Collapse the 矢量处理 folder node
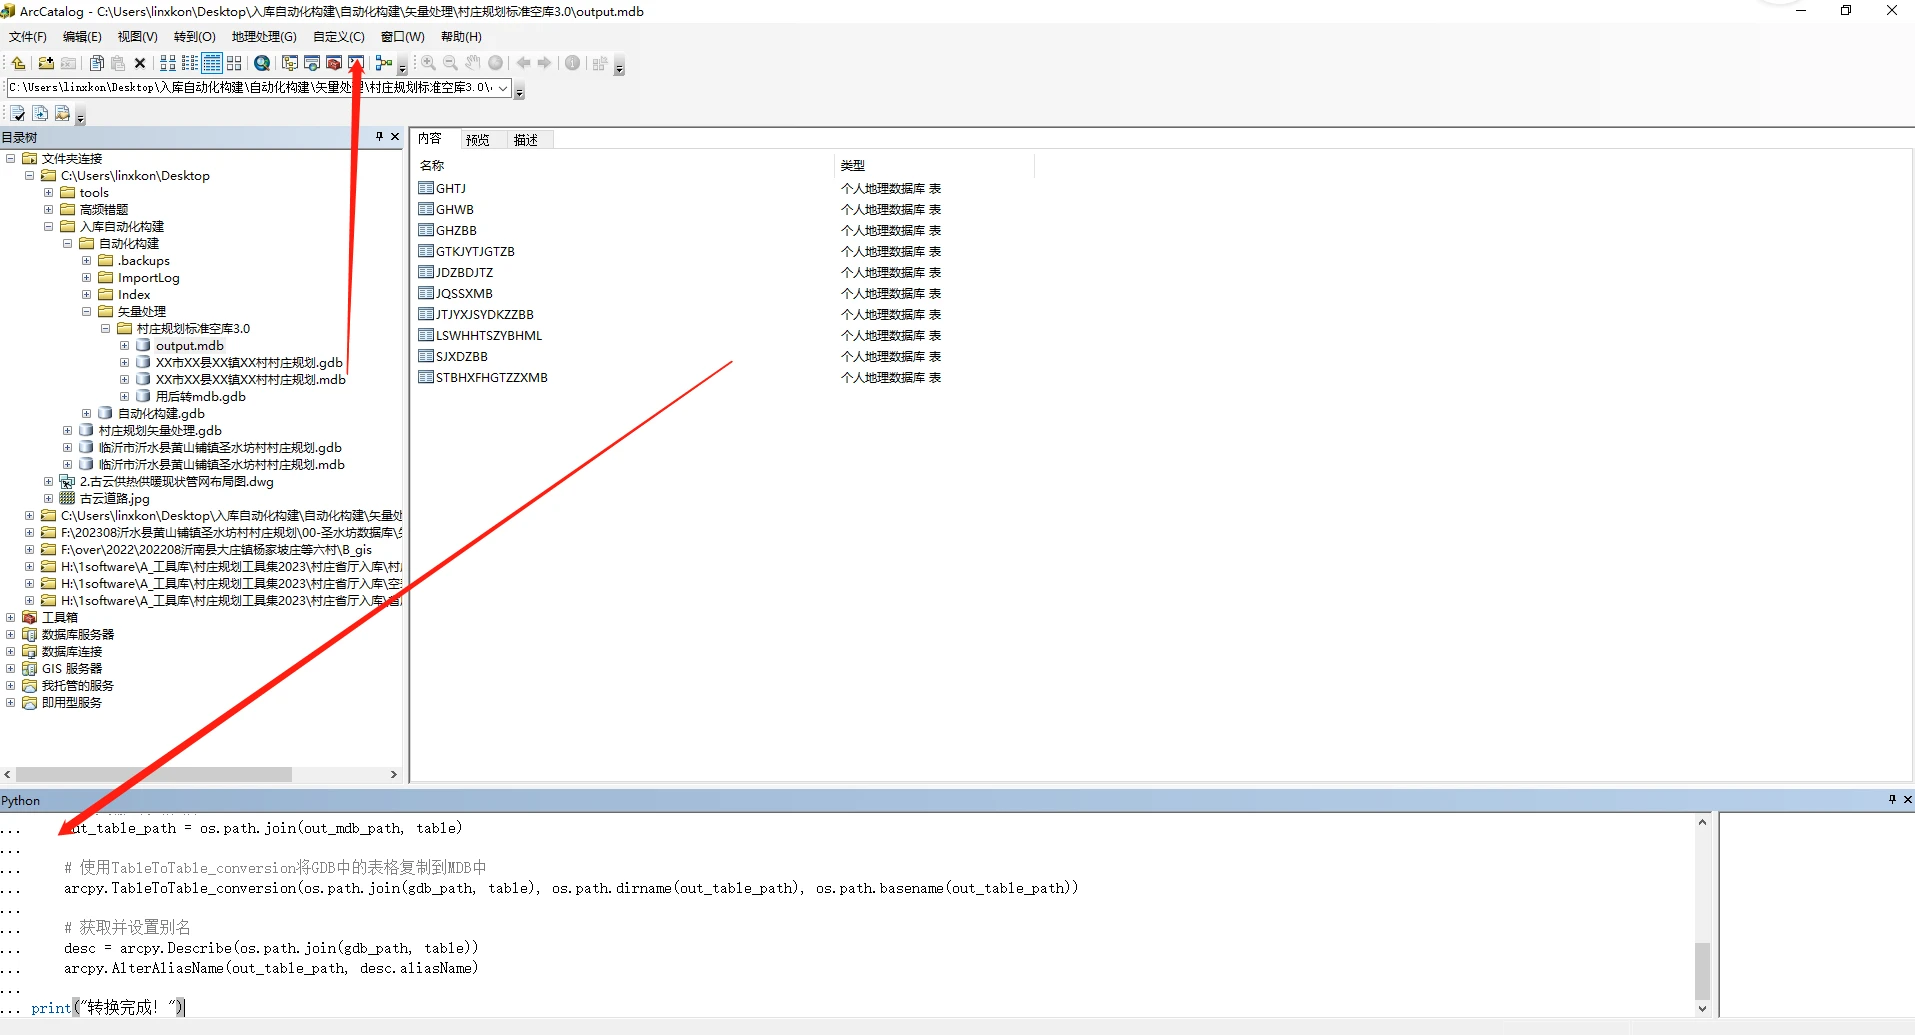1915x1035 pixels. (86, 312)
